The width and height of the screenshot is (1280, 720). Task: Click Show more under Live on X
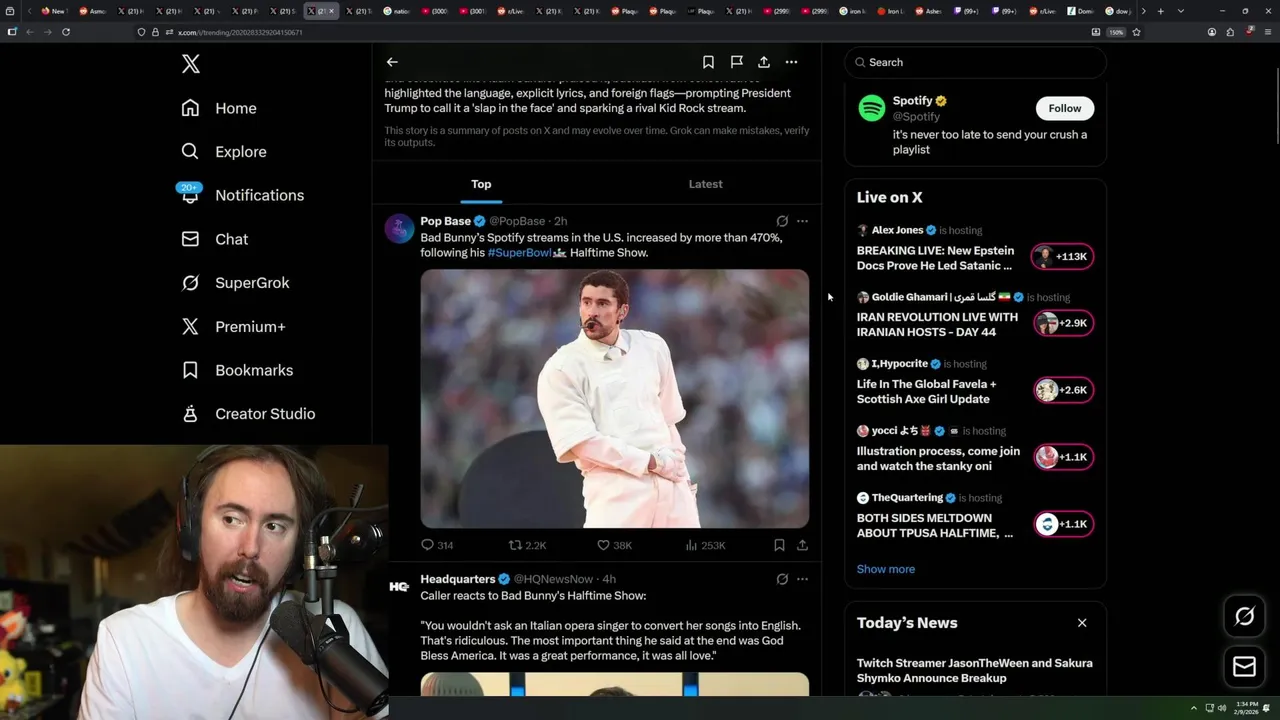885,569
